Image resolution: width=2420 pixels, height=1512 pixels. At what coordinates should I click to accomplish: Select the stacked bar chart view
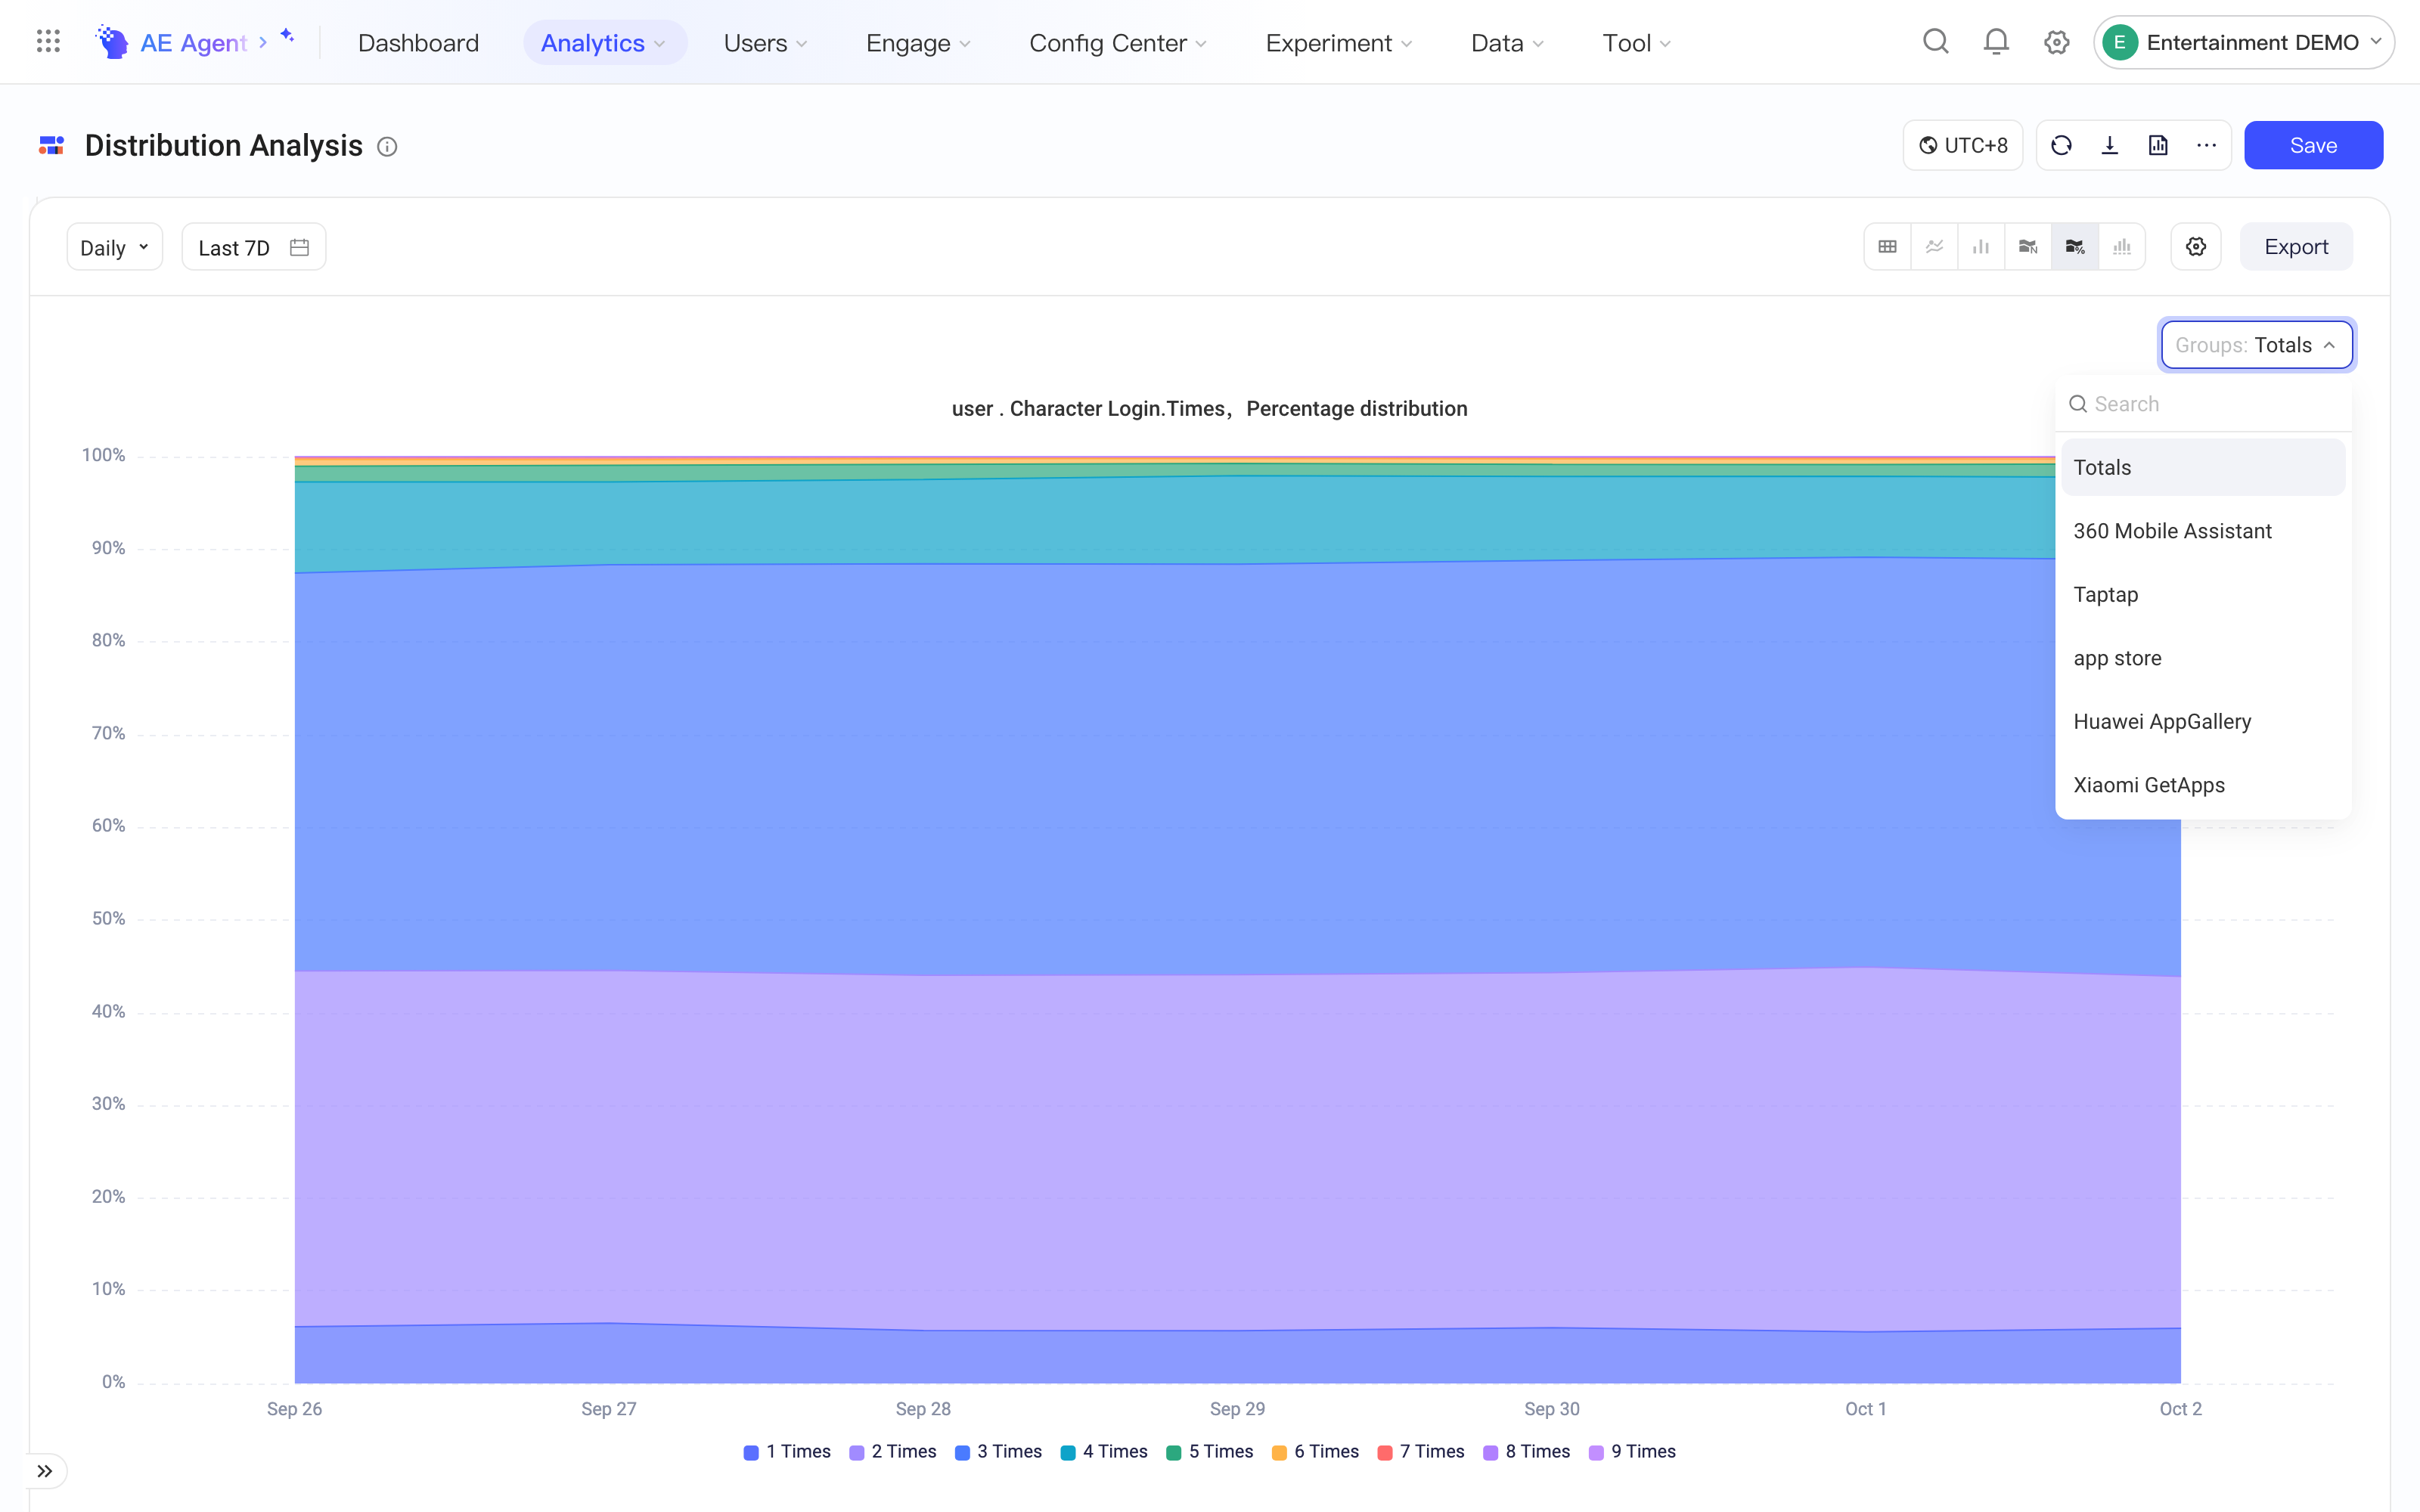point(2122,247)
